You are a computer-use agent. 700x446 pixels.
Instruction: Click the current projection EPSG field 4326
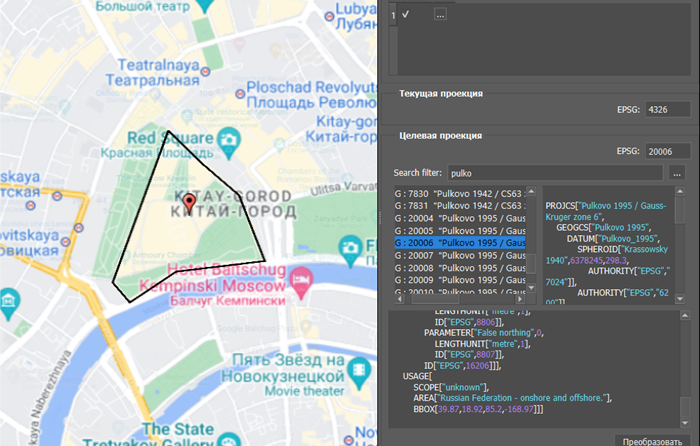coord(668,109)
